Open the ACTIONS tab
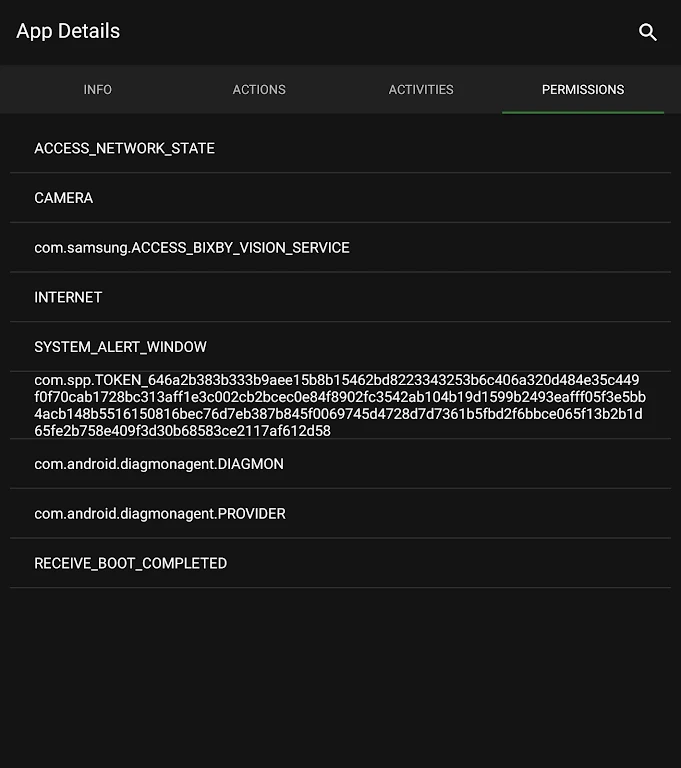Viewport: 681px width, 768px height. coord(259,90)
